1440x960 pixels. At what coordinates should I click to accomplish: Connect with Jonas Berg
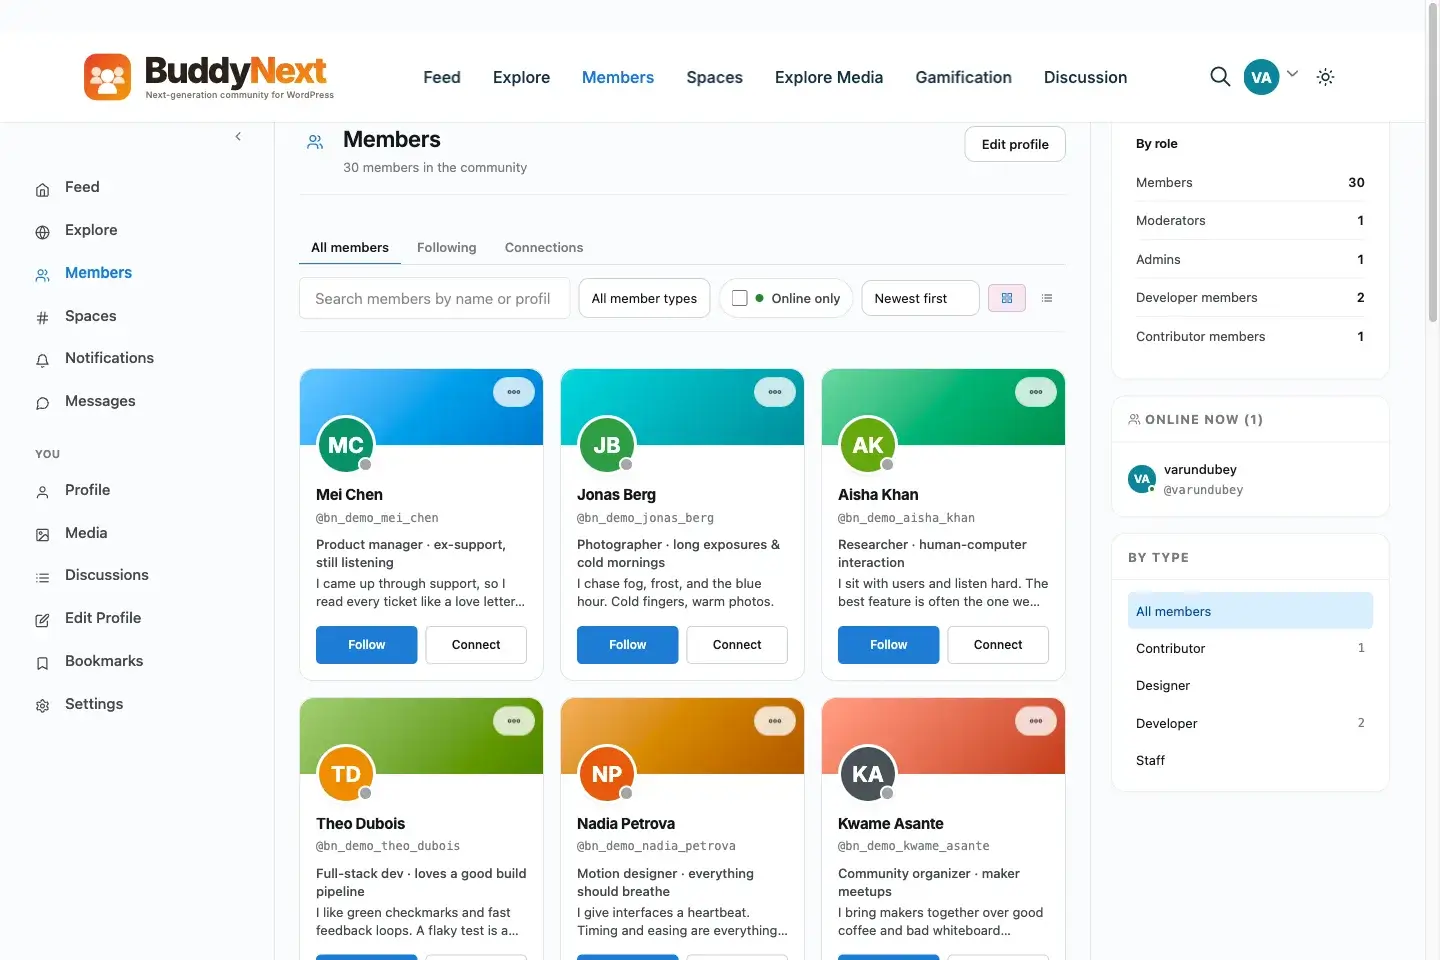coord(737,645)
